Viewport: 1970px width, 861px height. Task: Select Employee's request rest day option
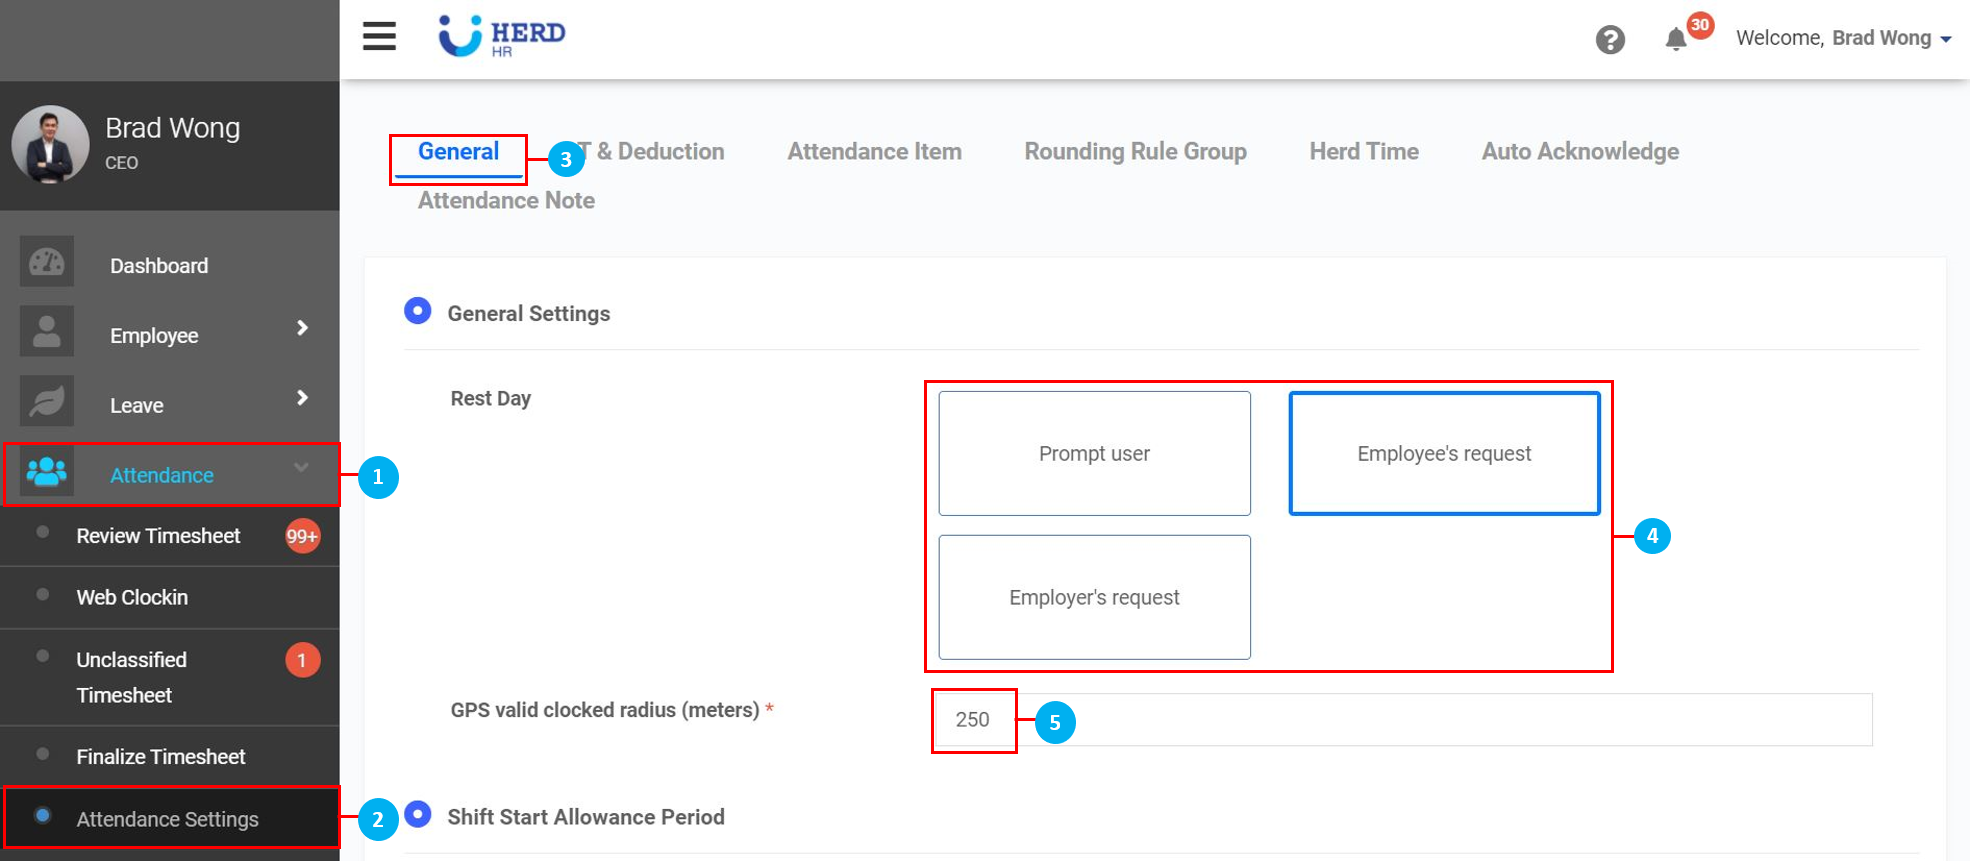tap(1443, 454)
